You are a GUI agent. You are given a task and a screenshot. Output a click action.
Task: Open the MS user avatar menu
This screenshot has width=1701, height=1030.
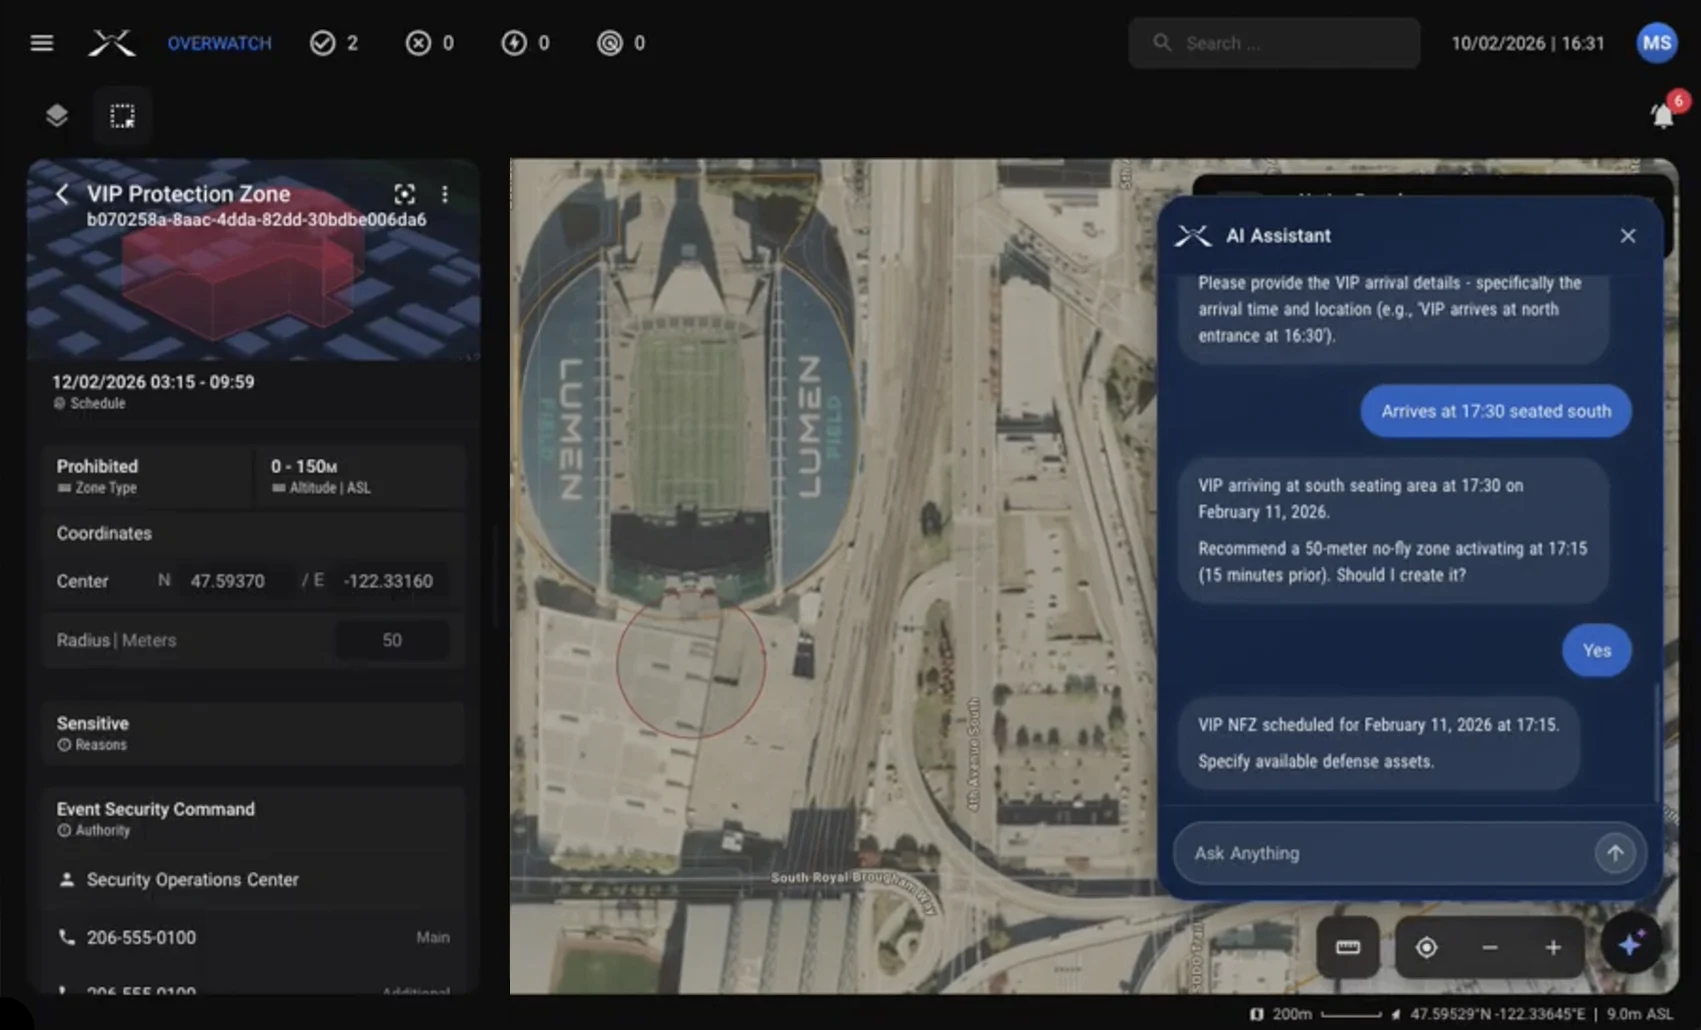[x=1656, y=43]
